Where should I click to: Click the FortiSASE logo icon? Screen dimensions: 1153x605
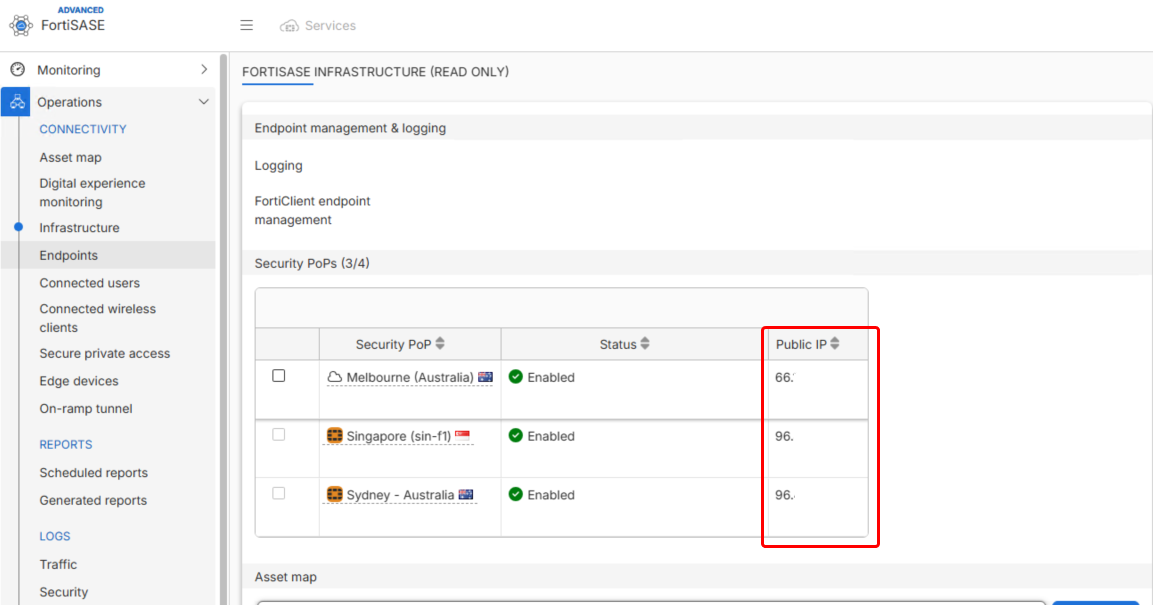(21, 25)
